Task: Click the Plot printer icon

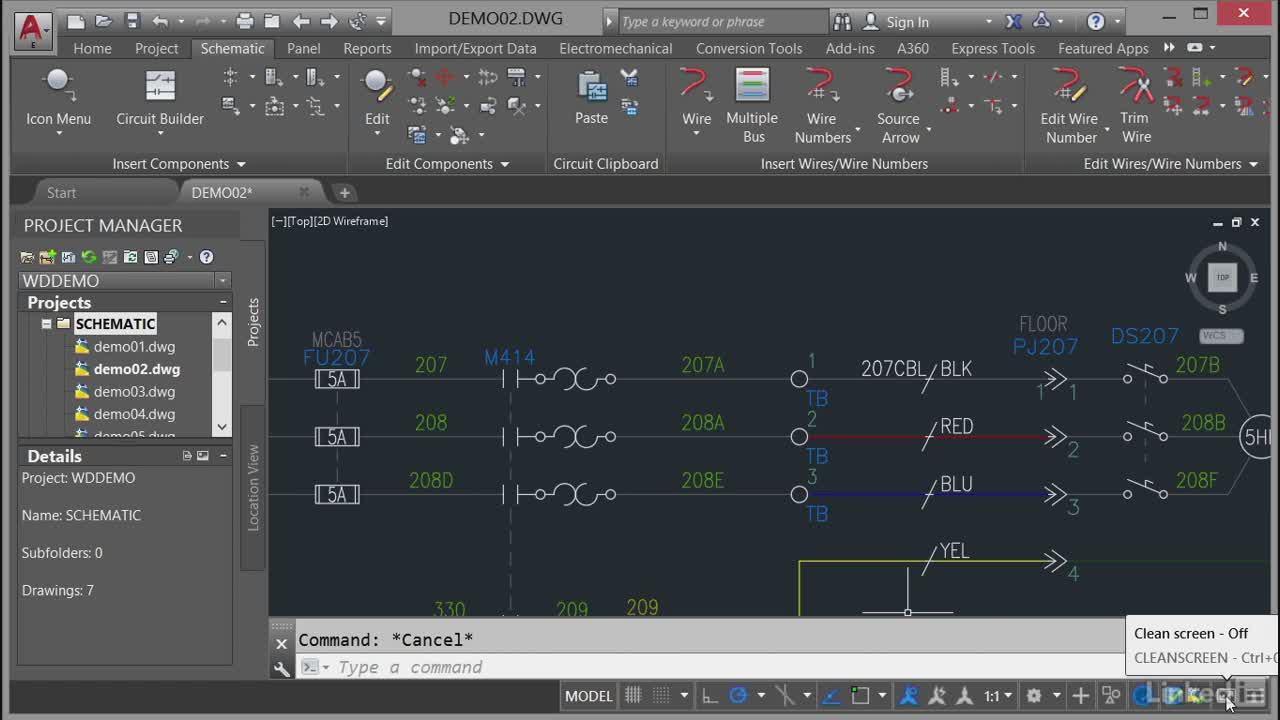Action: (245, 21)
